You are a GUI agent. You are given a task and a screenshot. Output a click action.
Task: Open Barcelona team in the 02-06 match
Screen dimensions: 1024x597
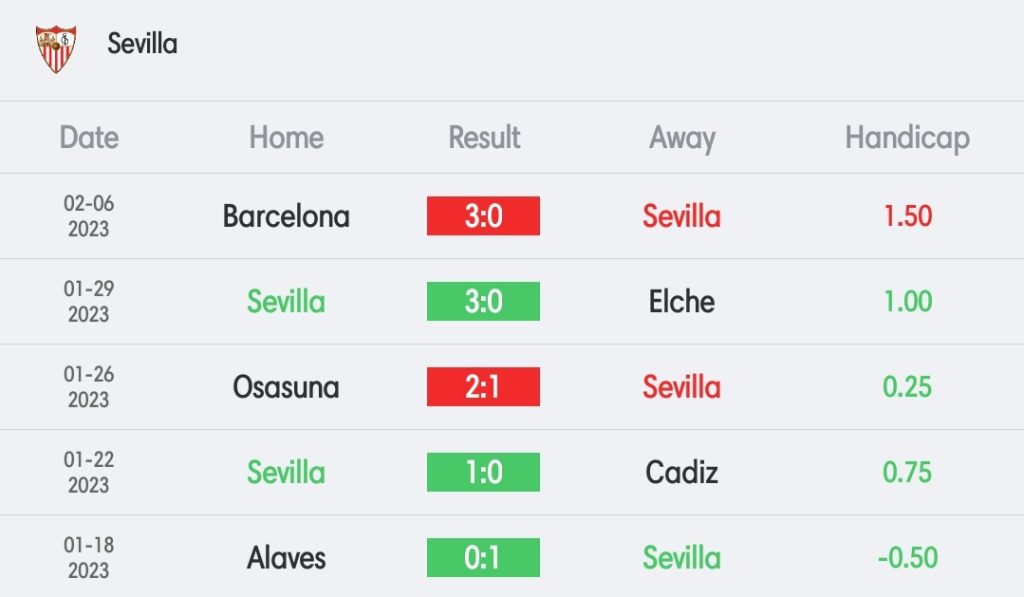pos(286,216)
